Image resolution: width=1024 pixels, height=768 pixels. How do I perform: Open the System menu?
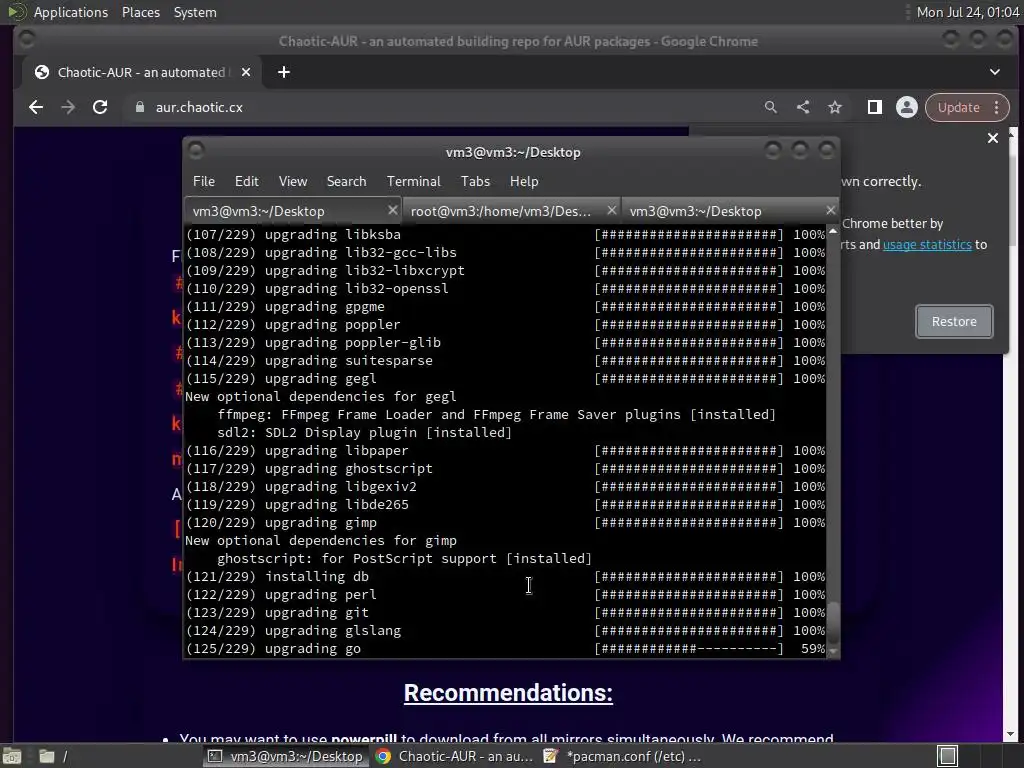click(195, 12)
